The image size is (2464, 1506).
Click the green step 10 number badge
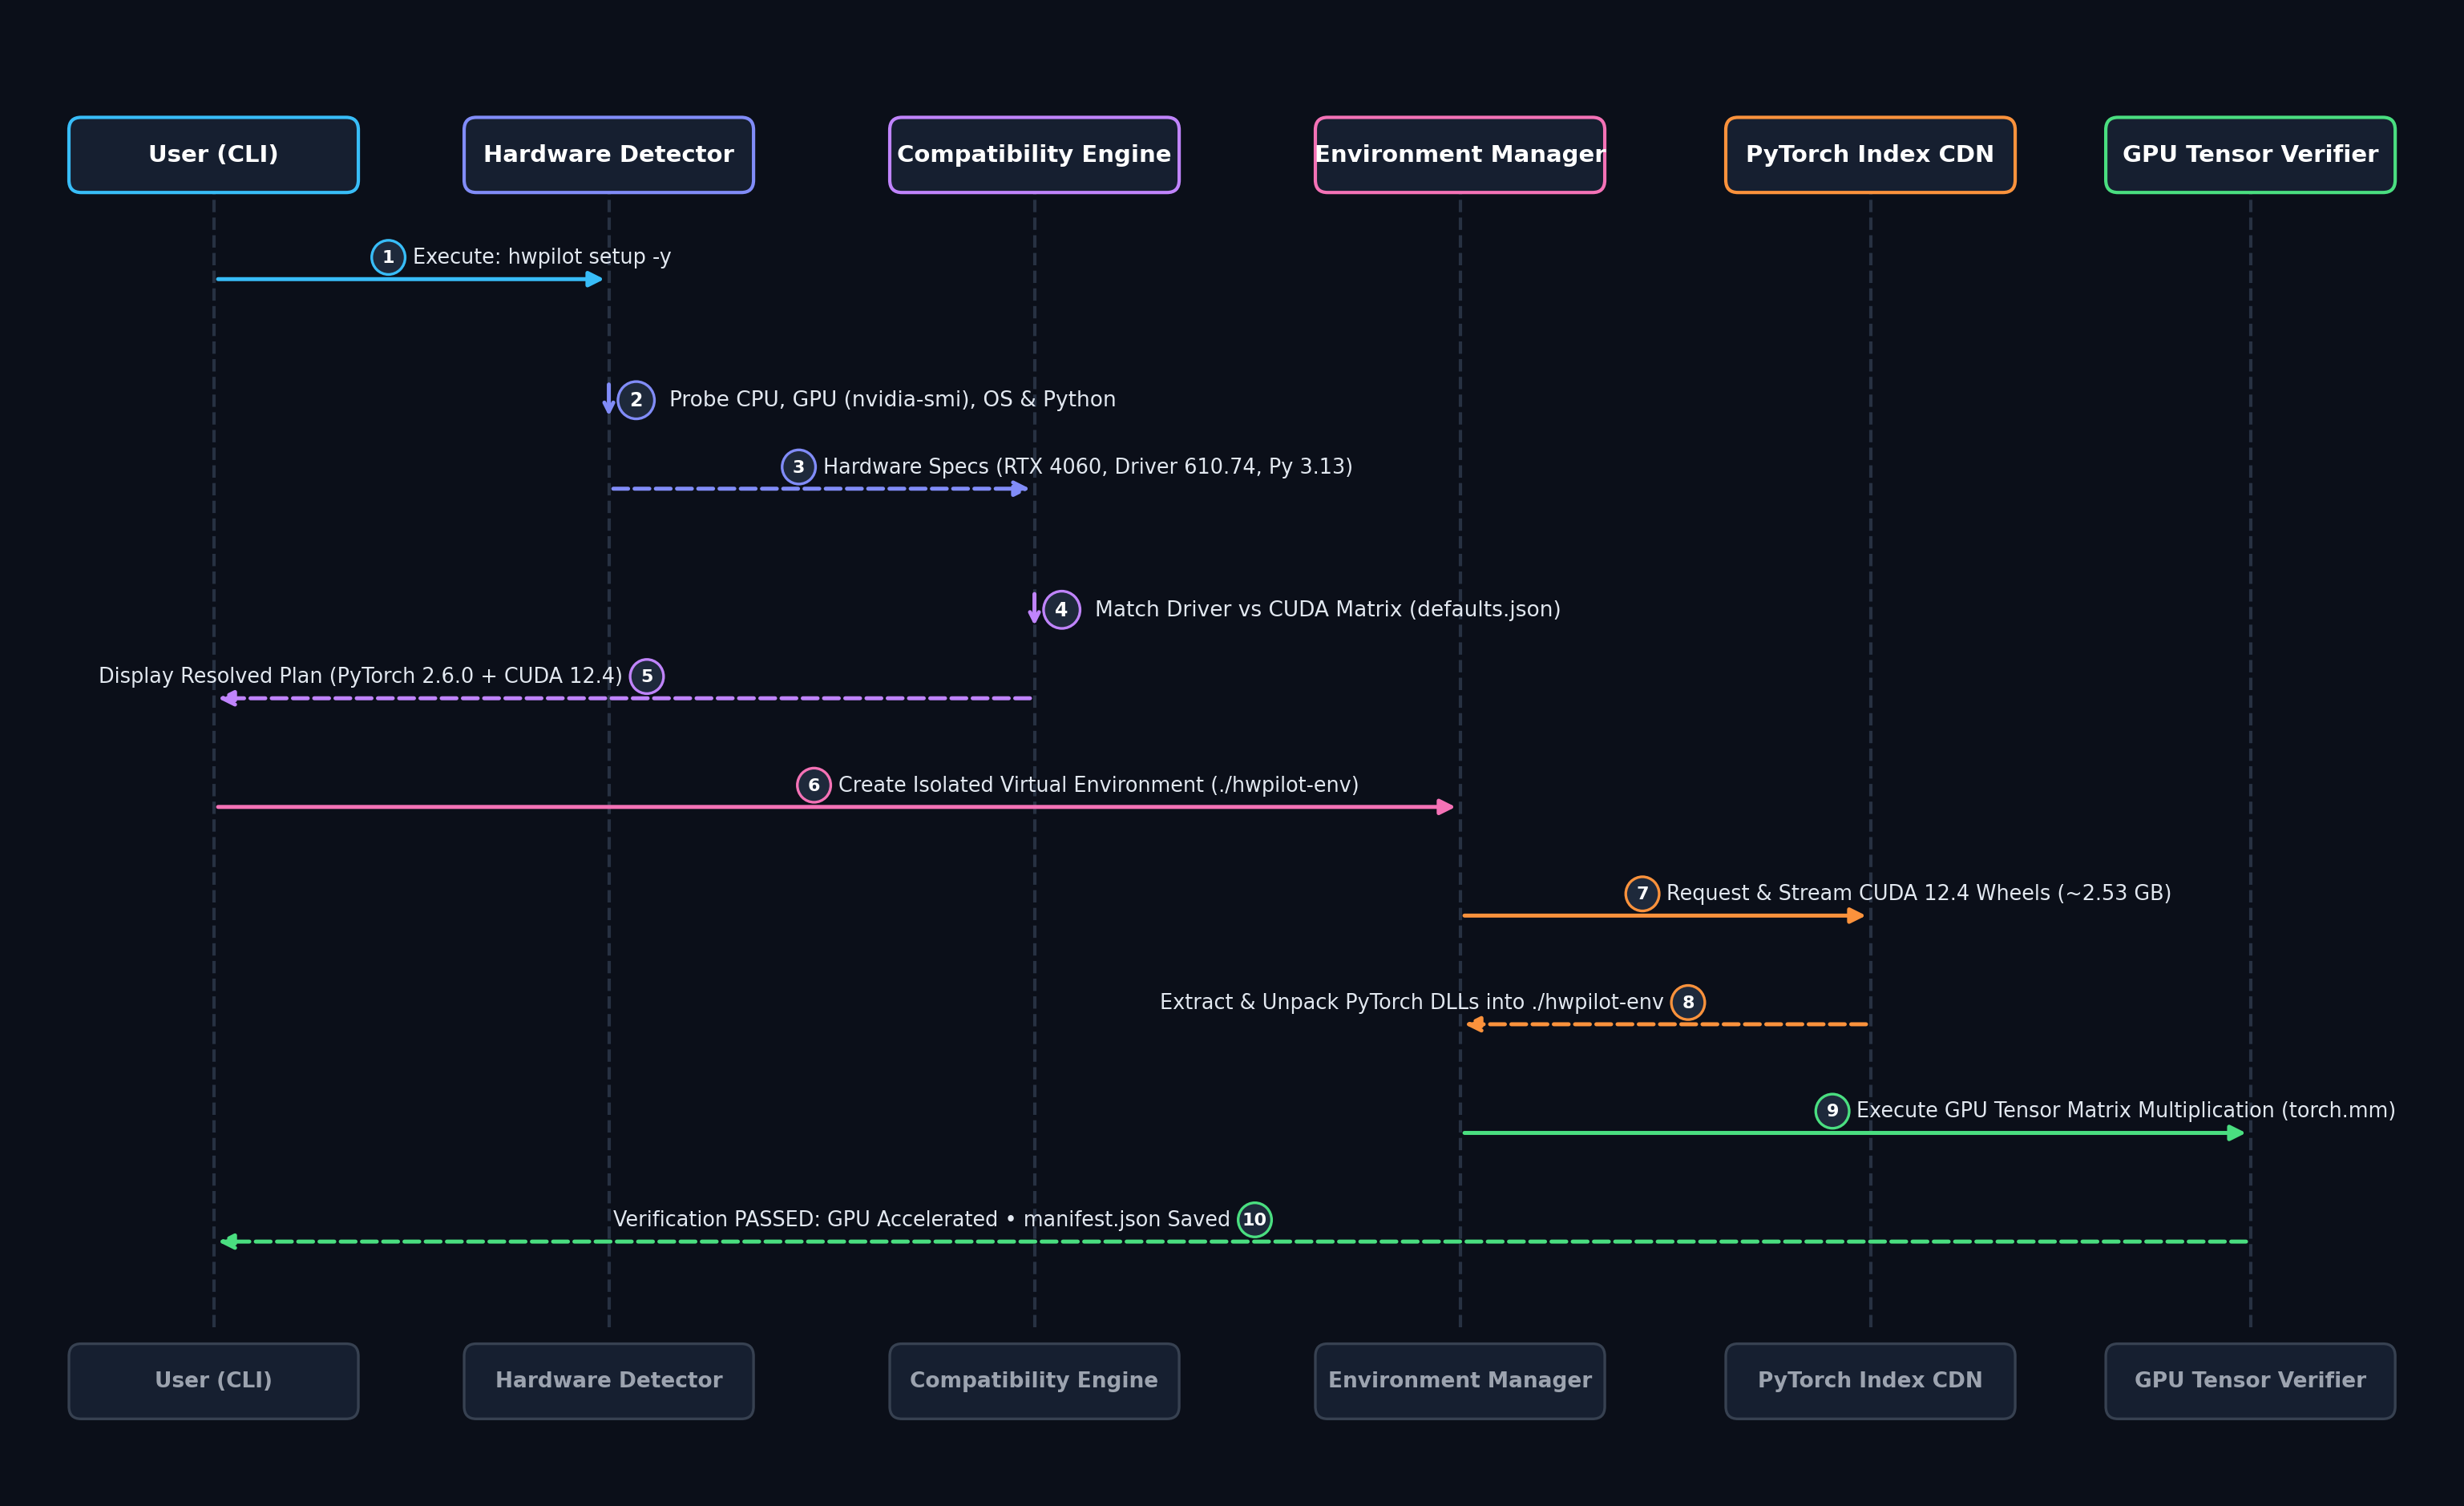pyautogui.click(x=1254, y=1220)
